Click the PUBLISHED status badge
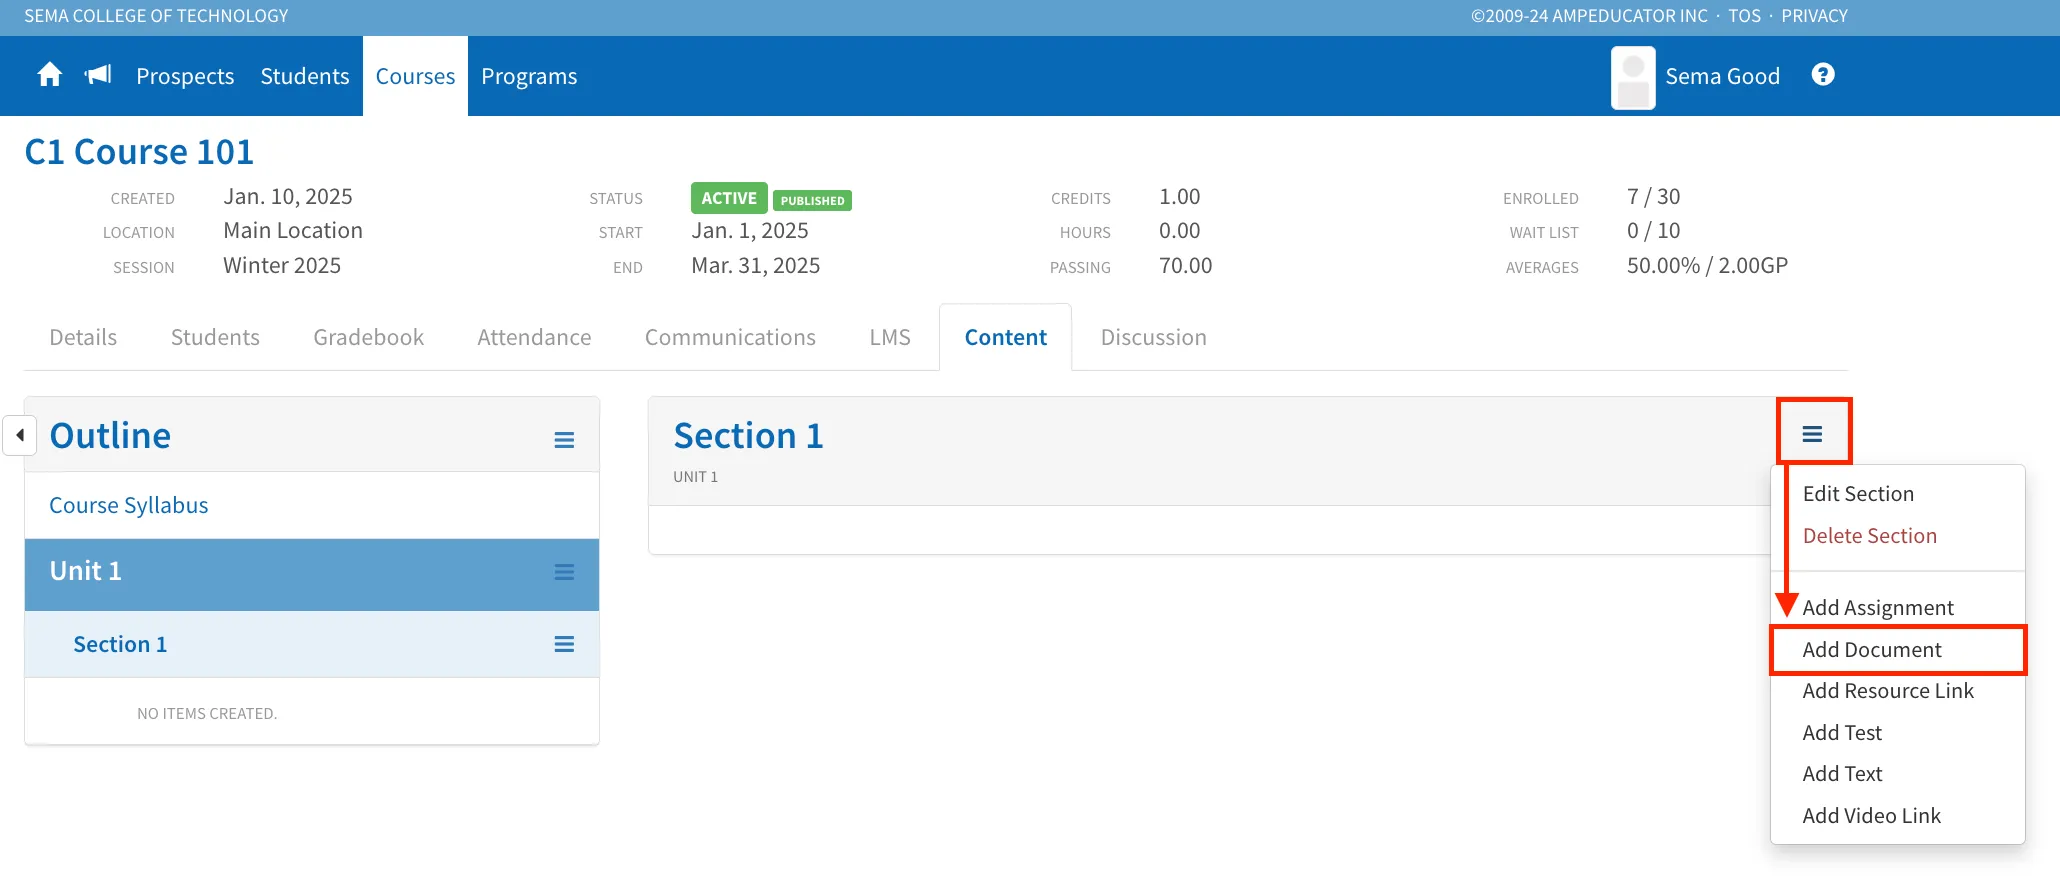This screenshot has width=2060, height=880. 812,201
